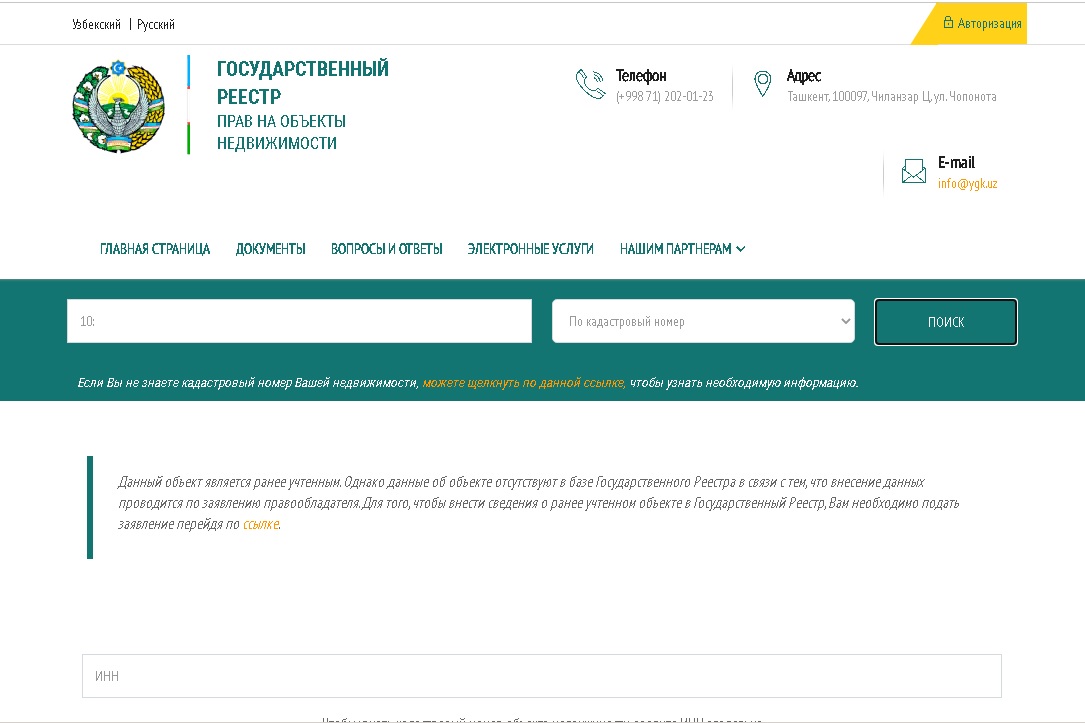
Task: Go to Главная страница
Action: click(155, 249)
